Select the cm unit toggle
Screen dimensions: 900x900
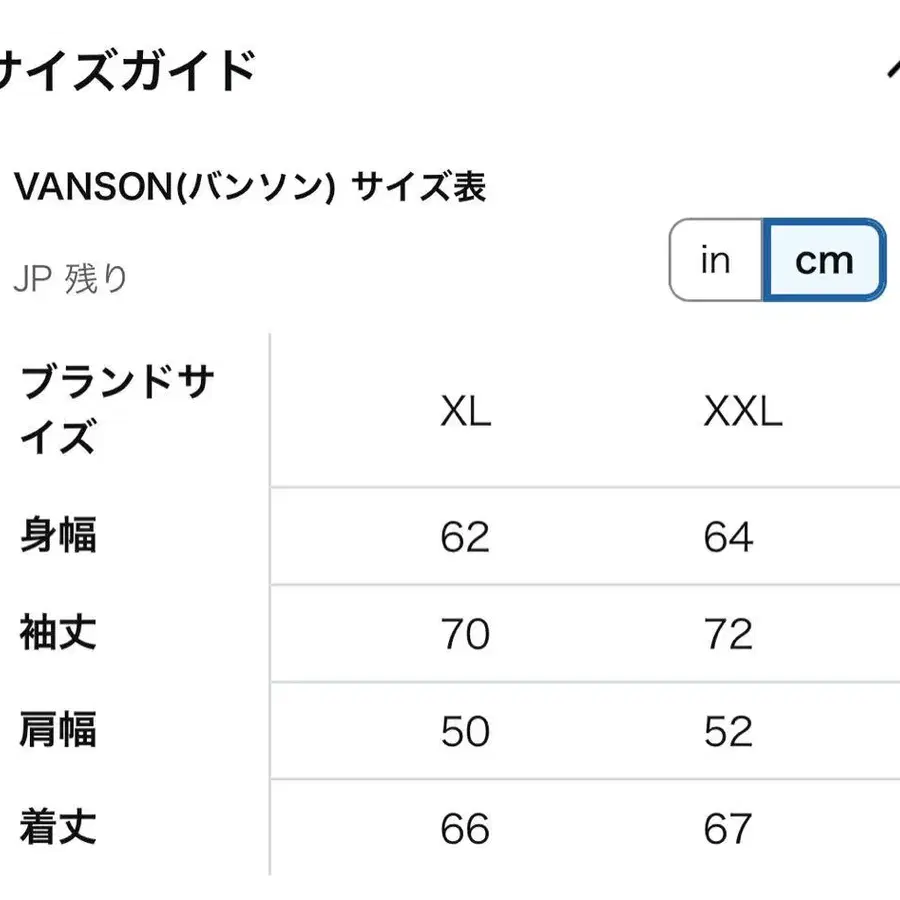coord(824,260)
